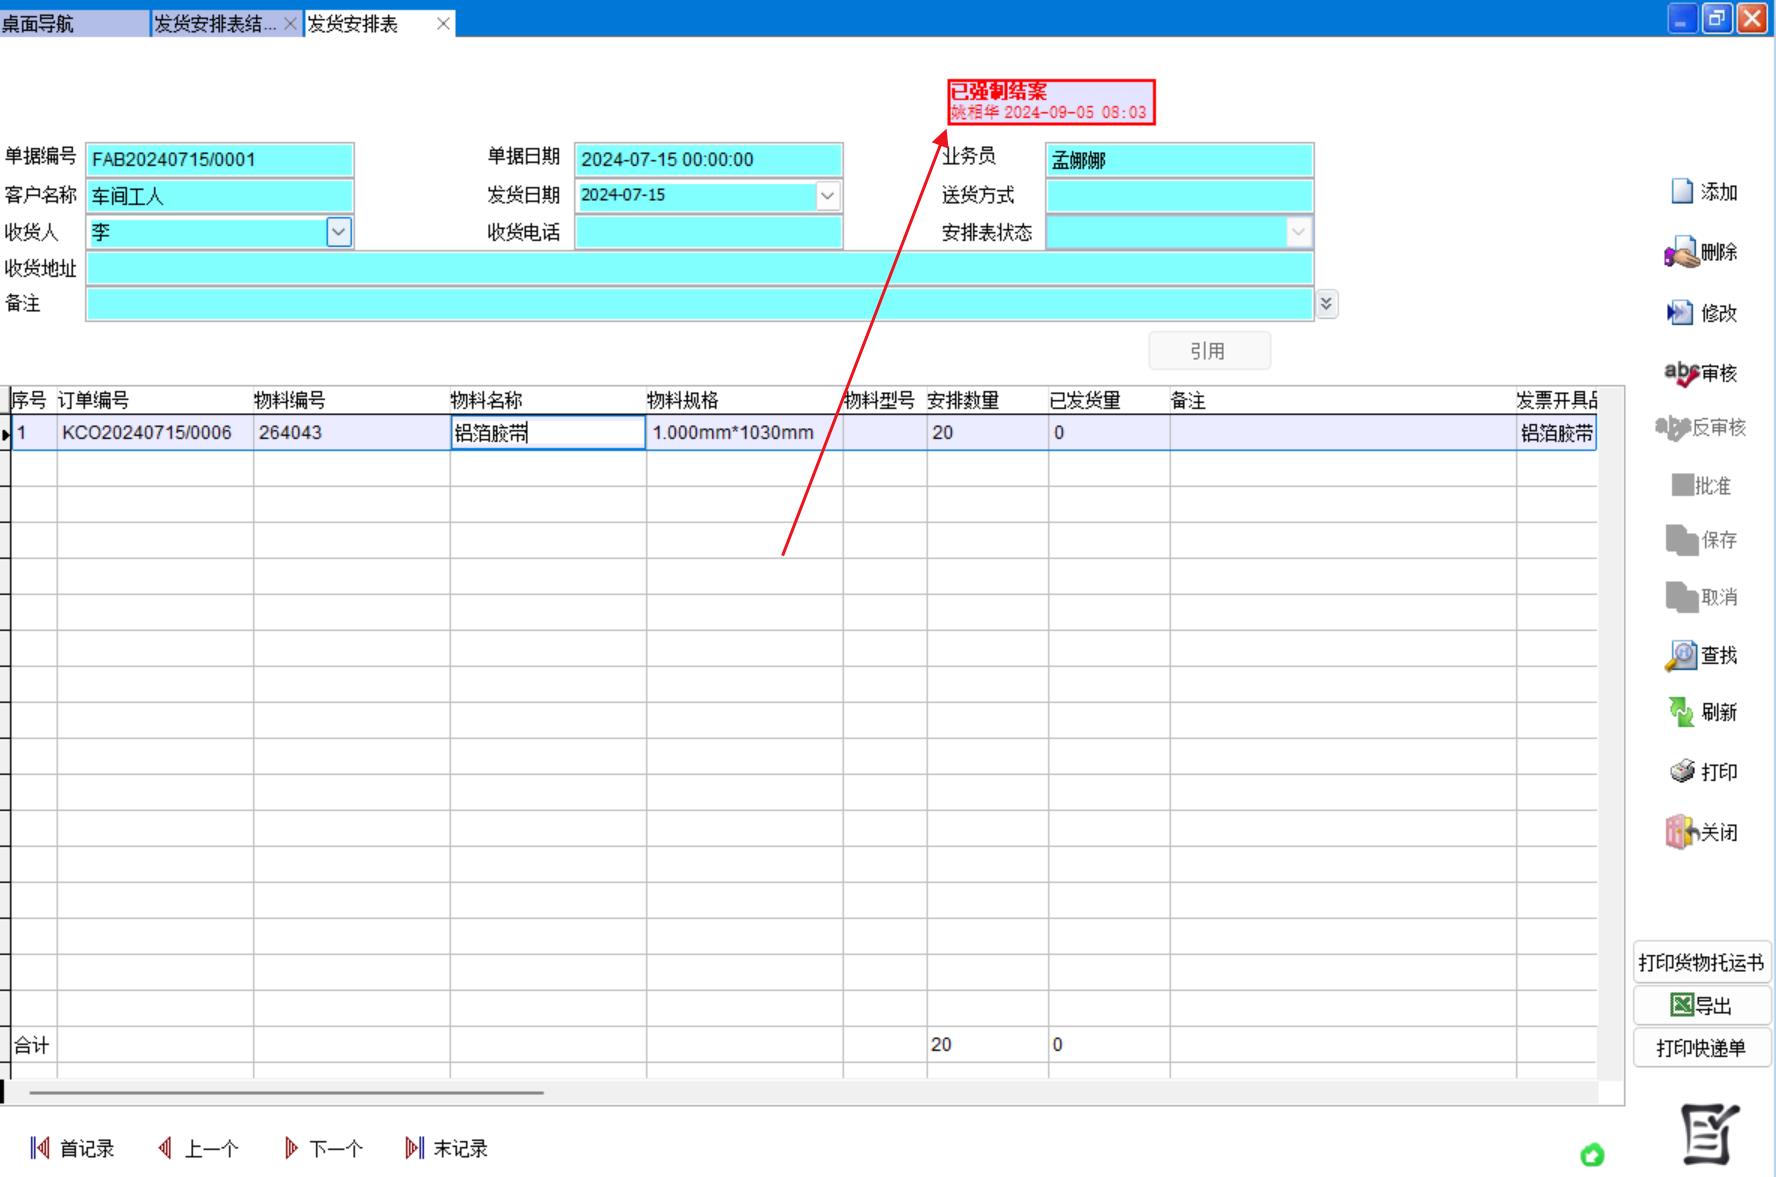Screen dimensions: 1776x1177
Task: Click the 关闭 (Close) door icon
Action: [1681, 832]
